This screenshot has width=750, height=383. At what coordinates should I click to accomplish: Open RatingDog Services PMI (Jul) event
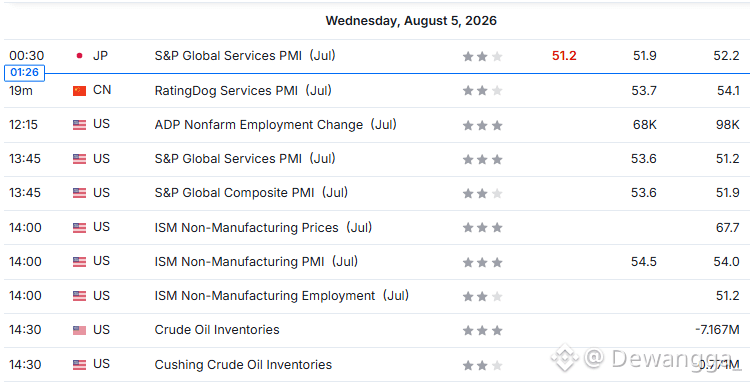(x=243, y=90)
